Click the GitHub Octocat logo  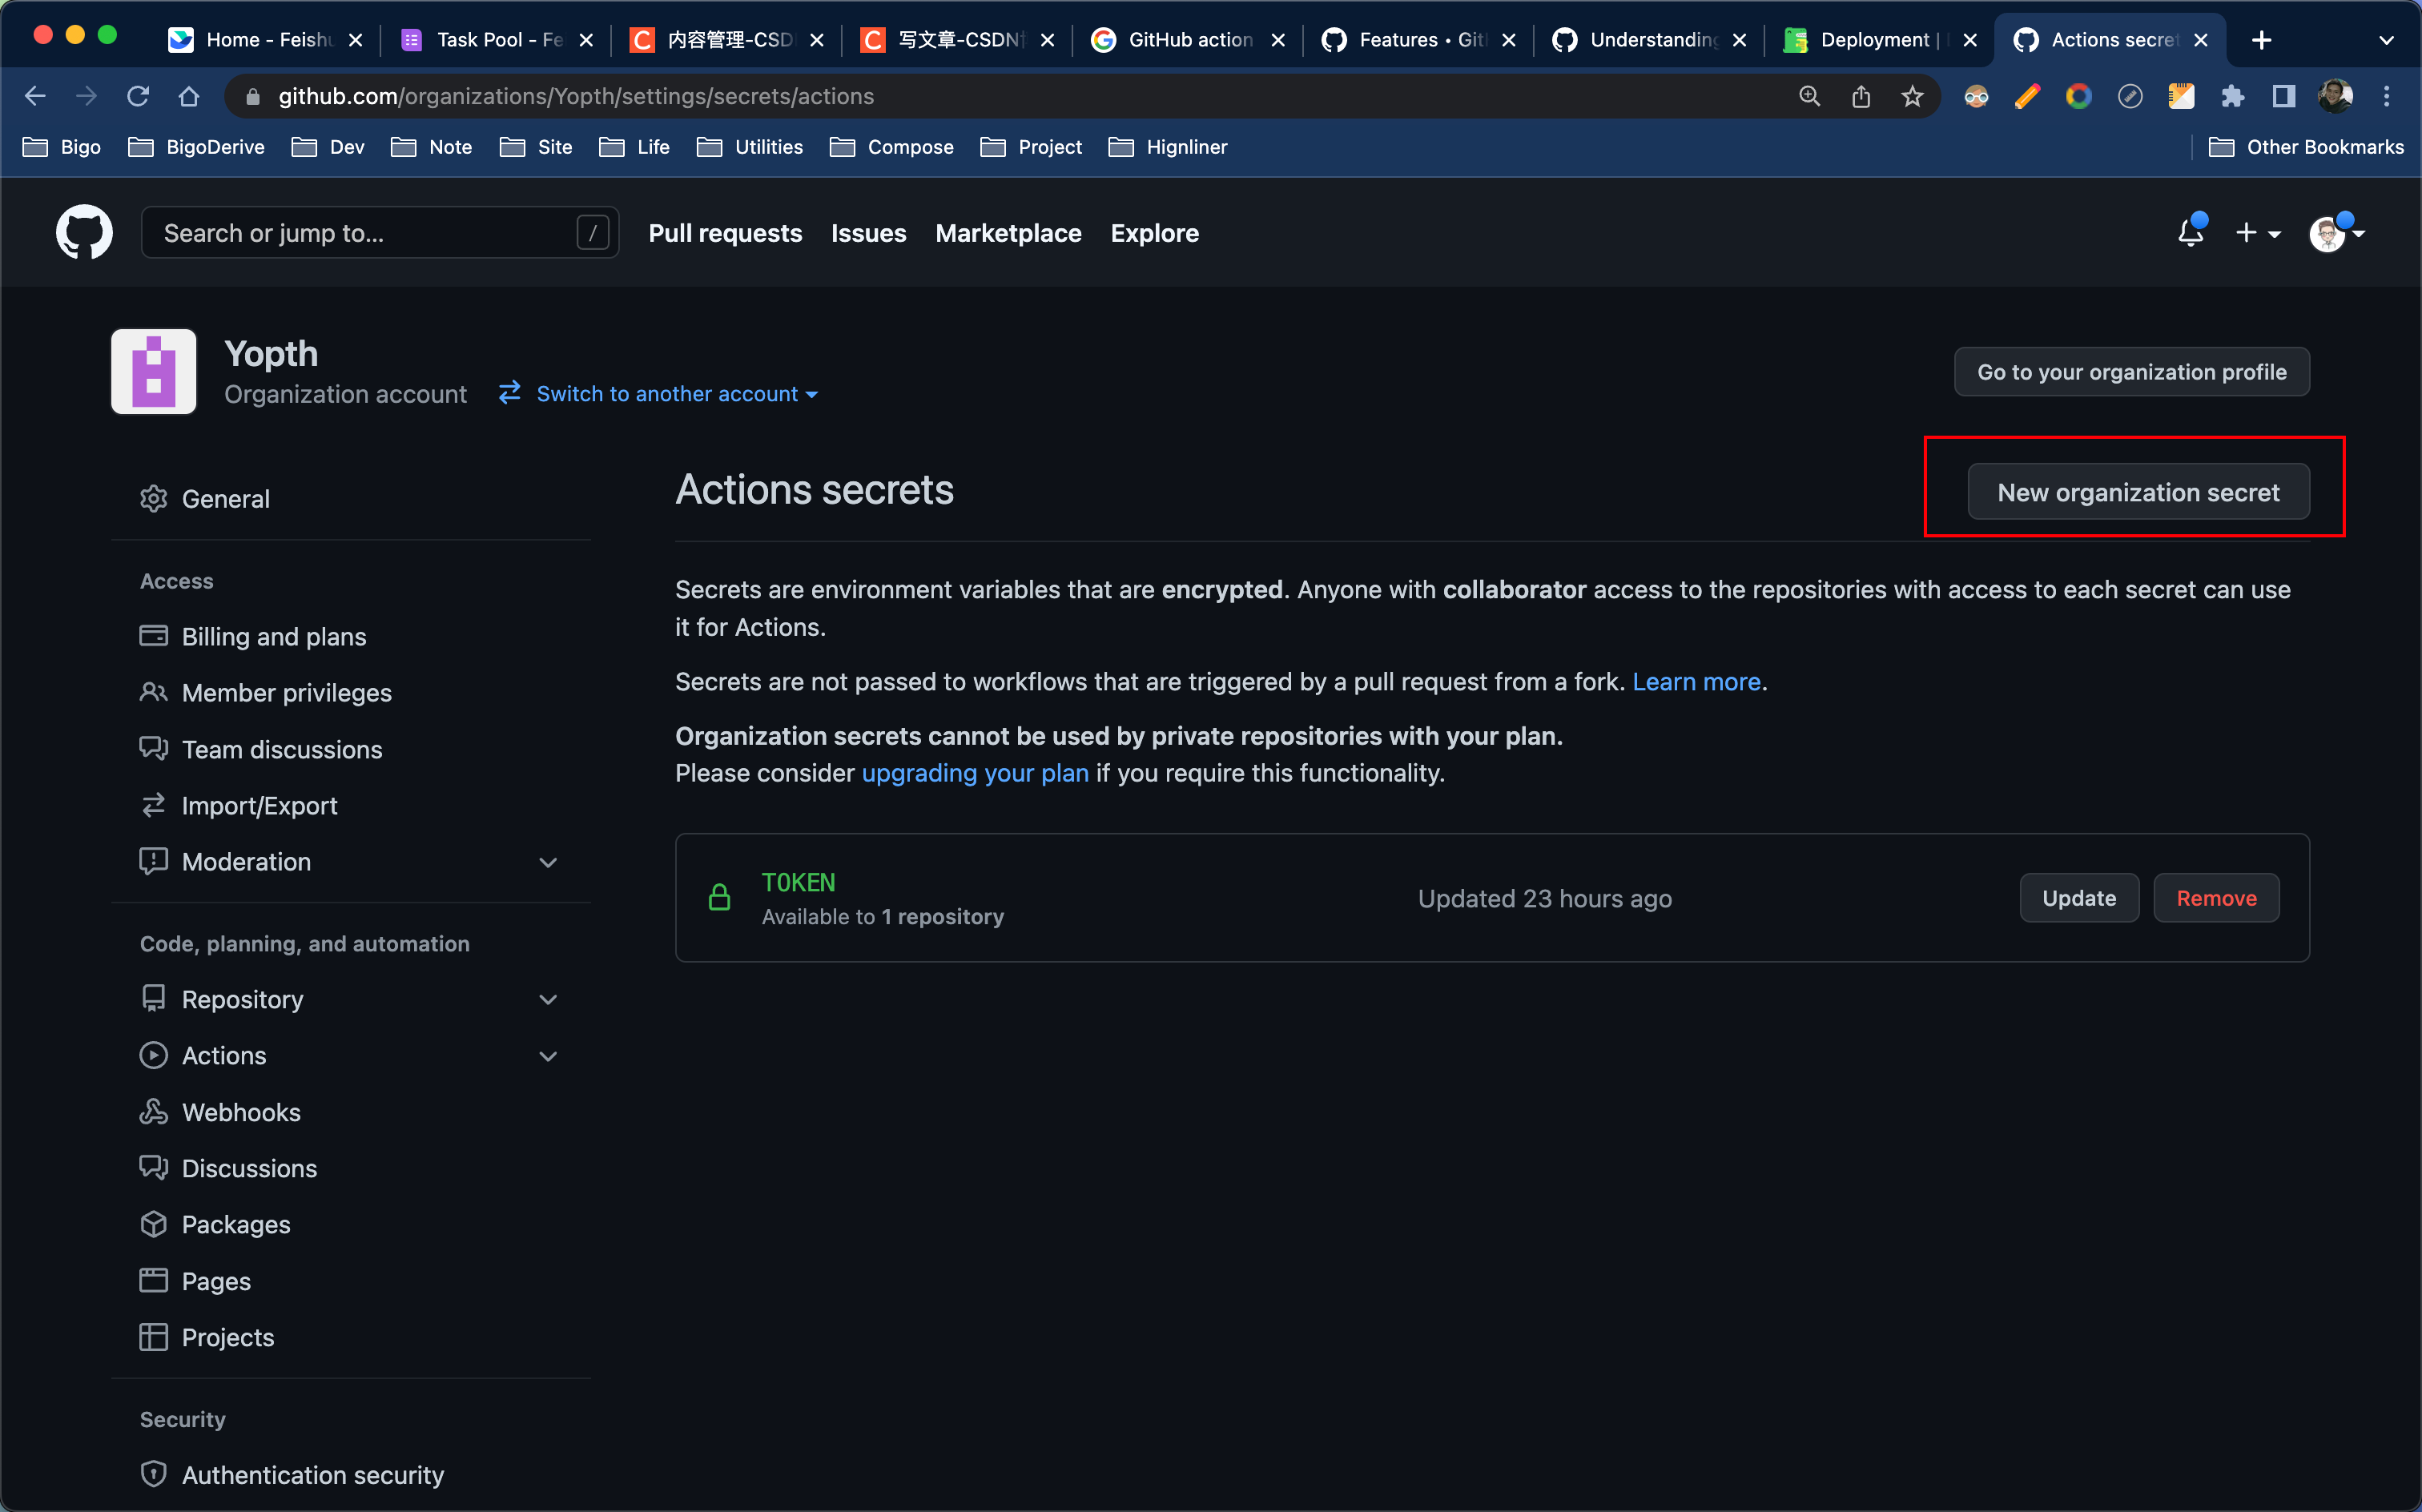point(84,232)
